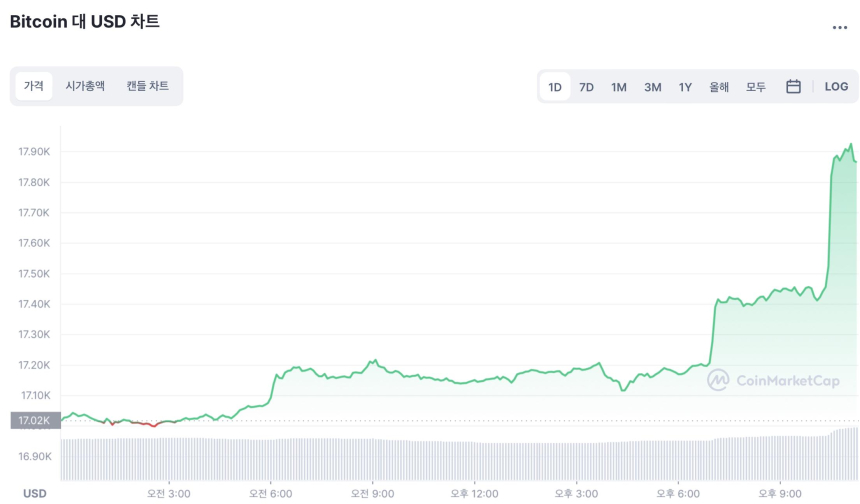Choose the 3M time range

tap(652, 87)
